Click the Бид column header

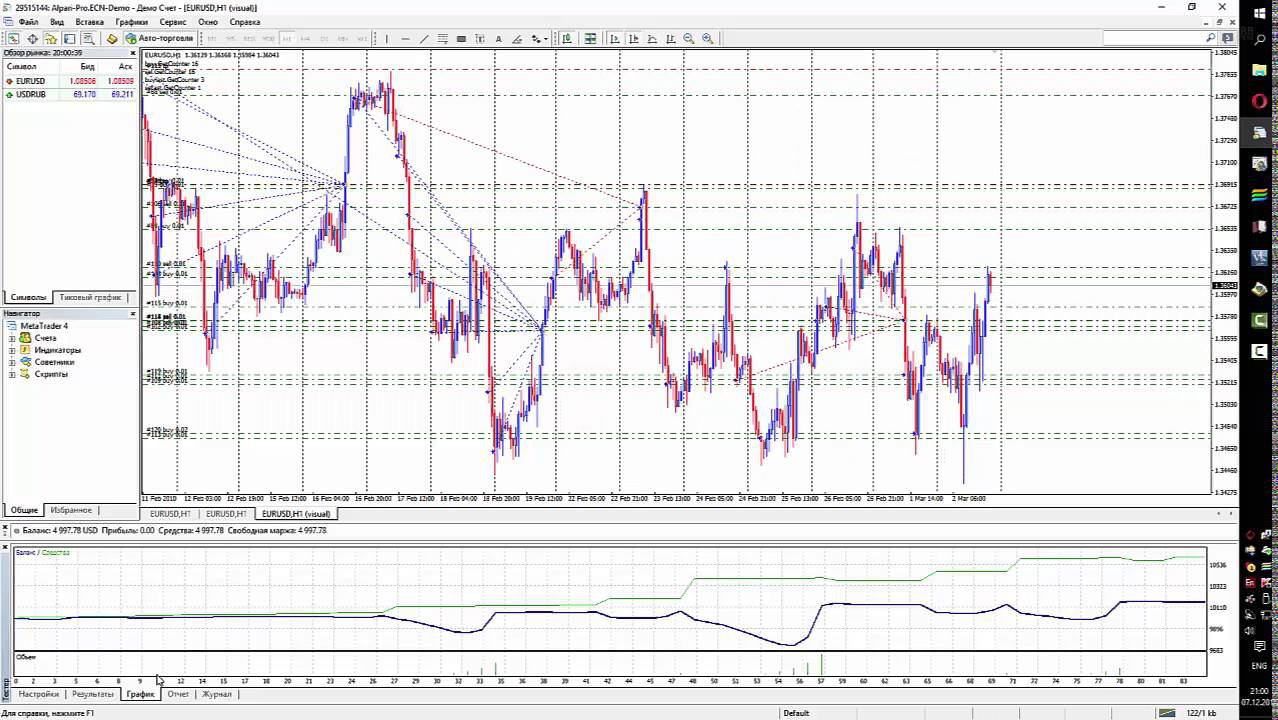[87, 66]
